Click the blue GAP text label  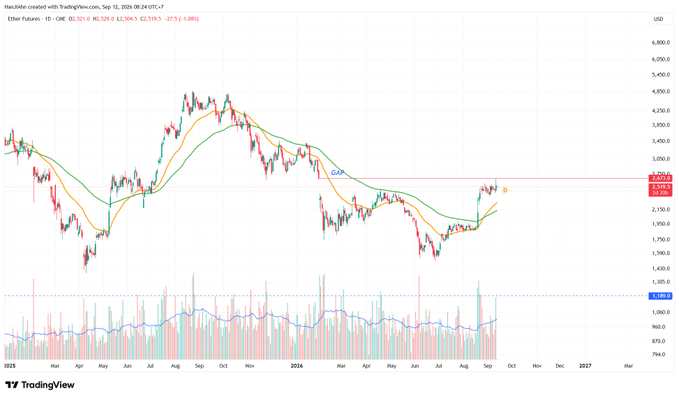coord(337,173)
